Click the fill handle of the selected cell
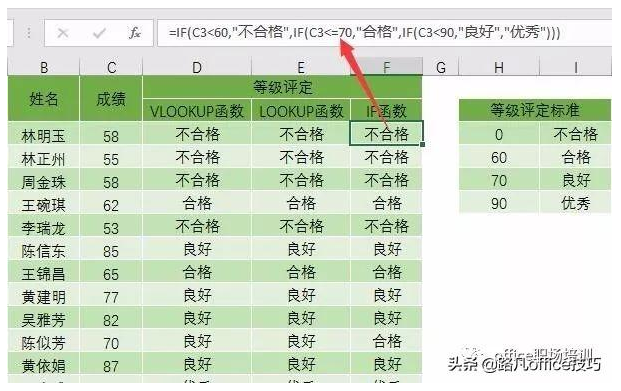This screenshot has height=391, width=621. (423, 145)
